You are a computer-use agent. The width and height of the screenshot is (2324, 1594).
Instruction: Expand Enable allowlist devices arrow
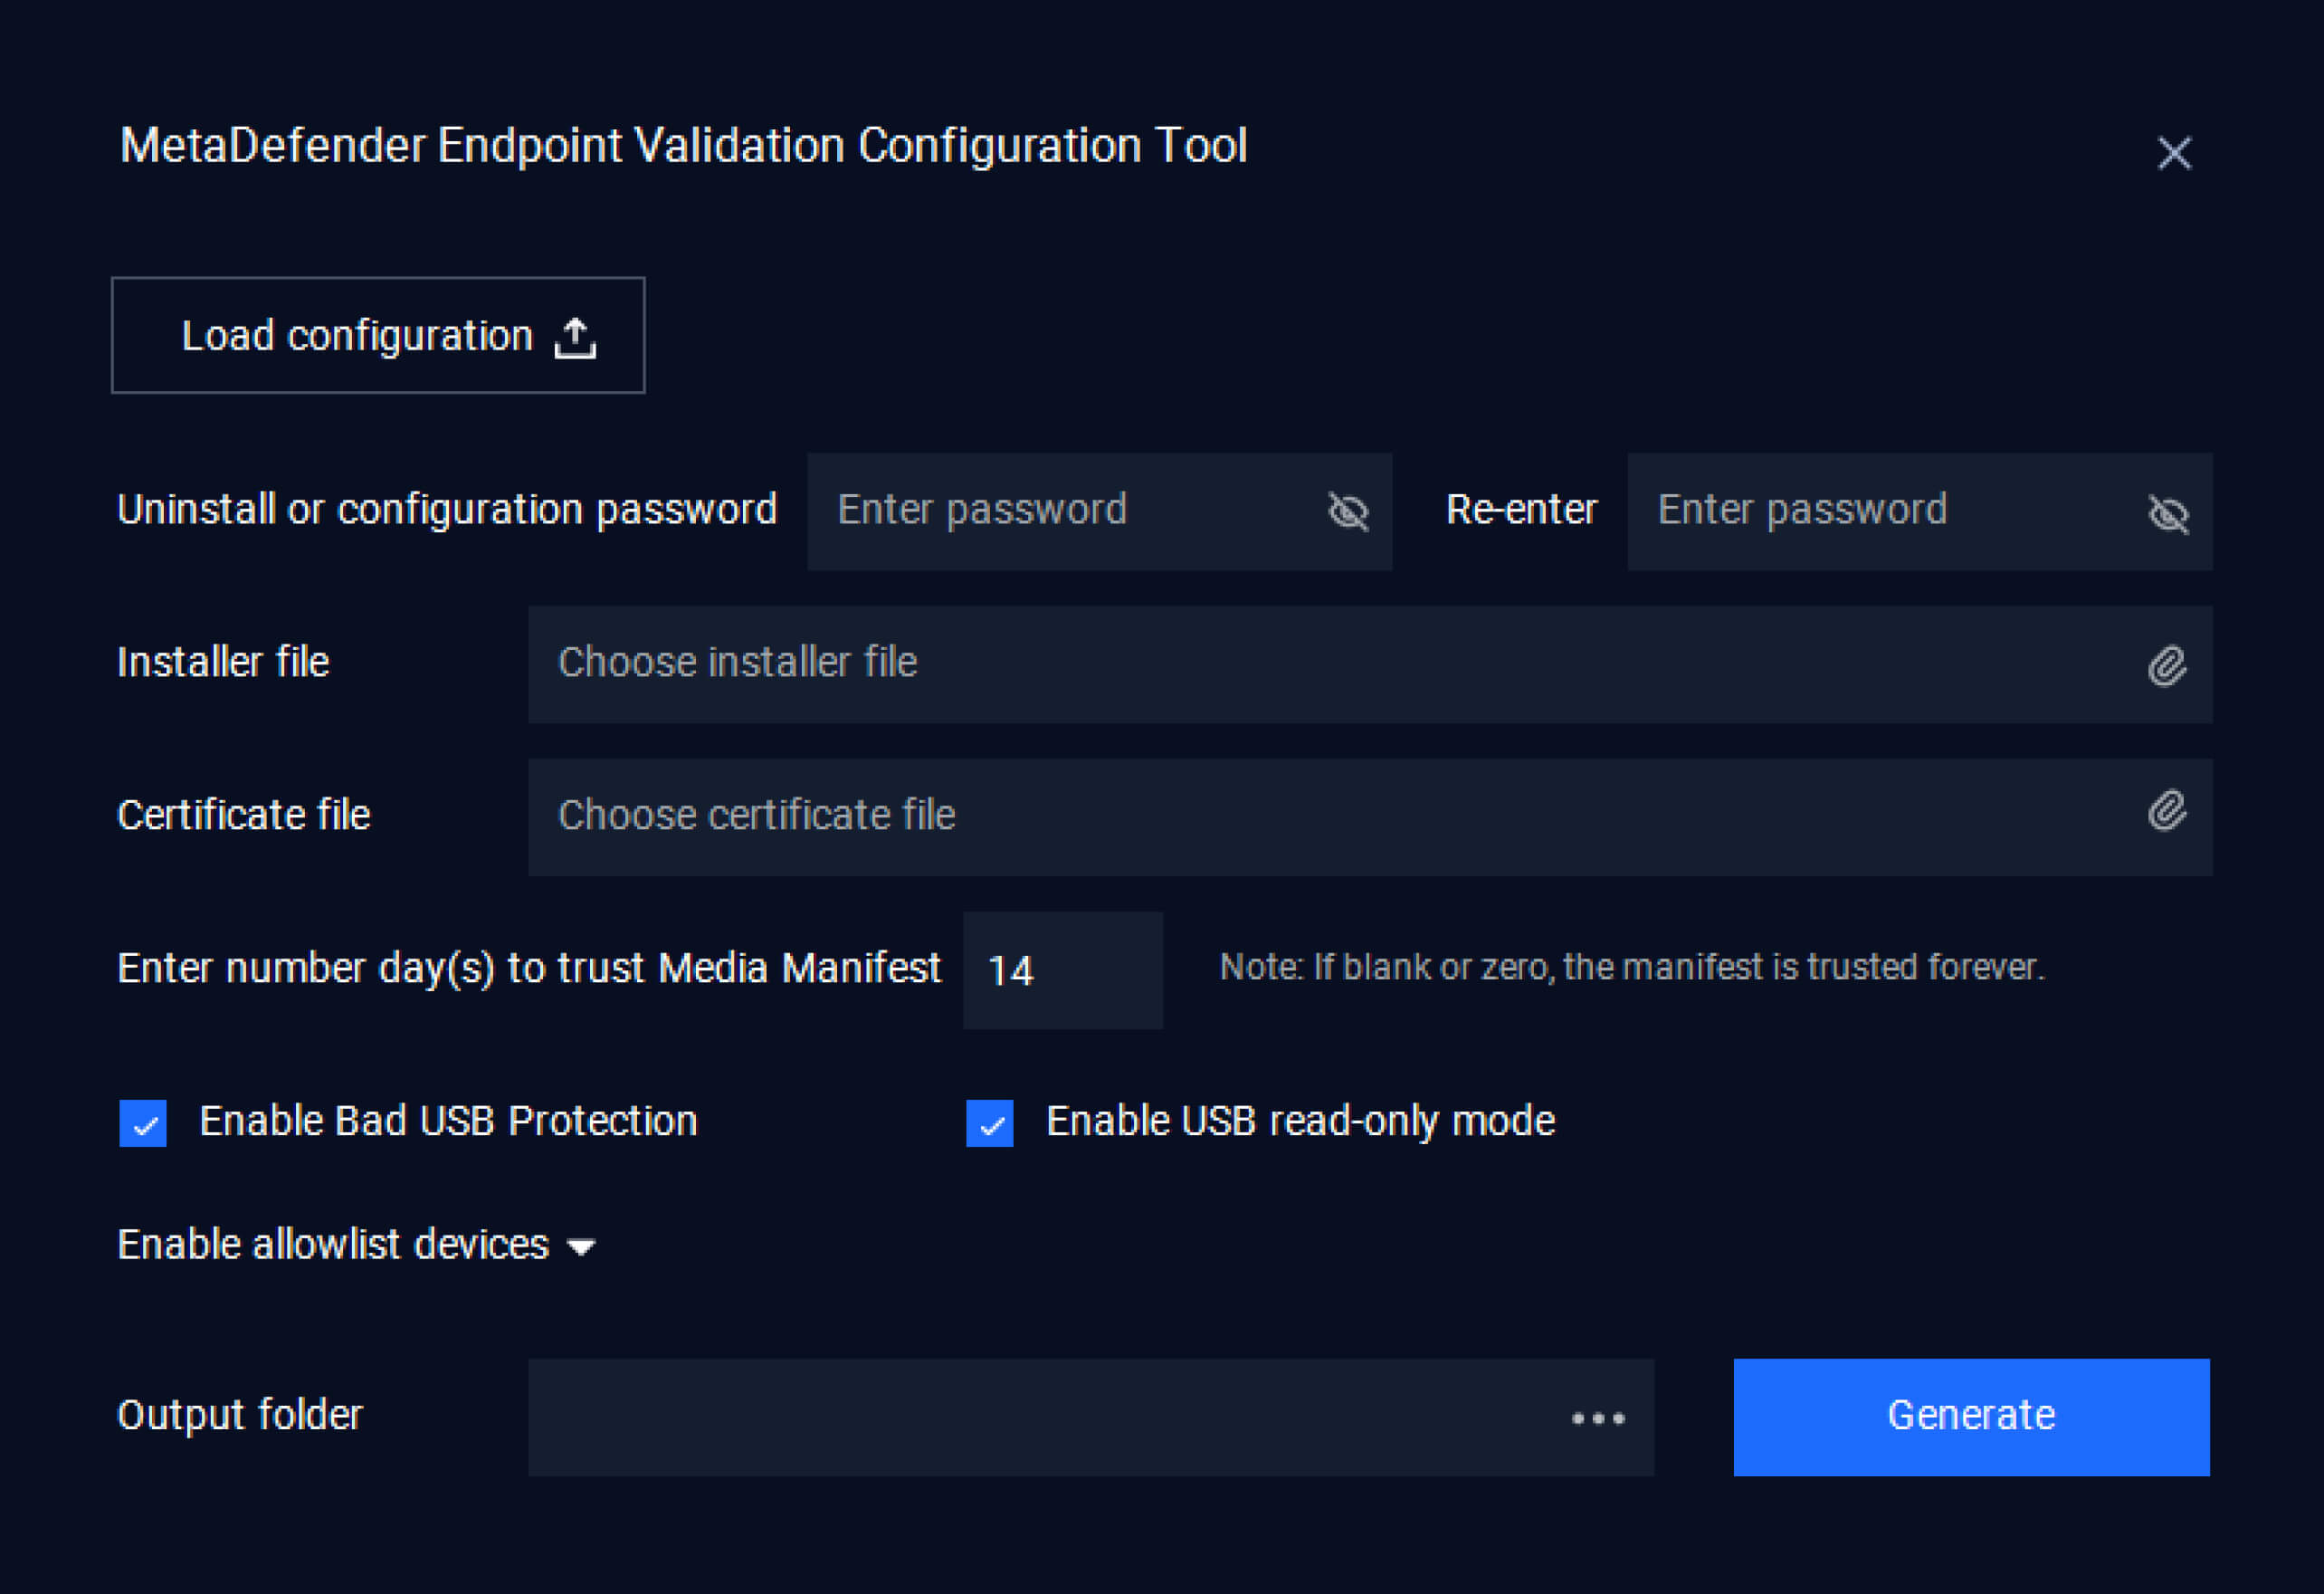coord(581,1246)
